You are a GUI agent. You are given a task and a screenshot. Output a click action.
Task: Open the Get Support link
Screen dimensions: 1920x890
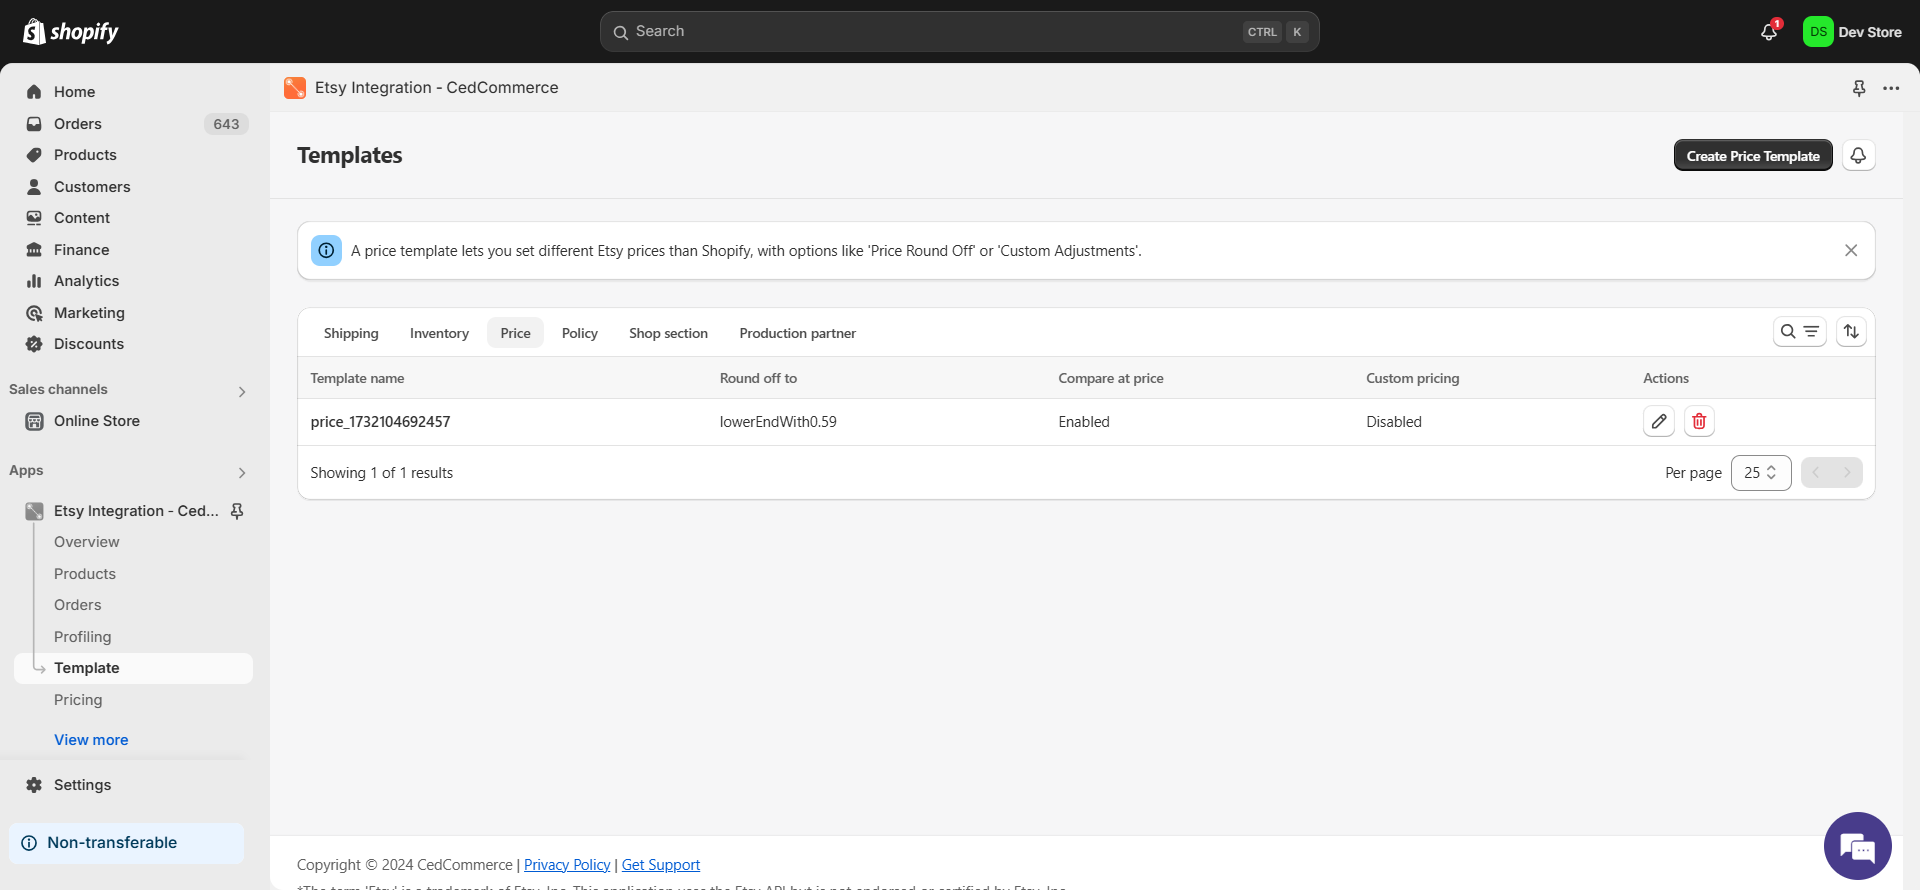tap(661, 865)
